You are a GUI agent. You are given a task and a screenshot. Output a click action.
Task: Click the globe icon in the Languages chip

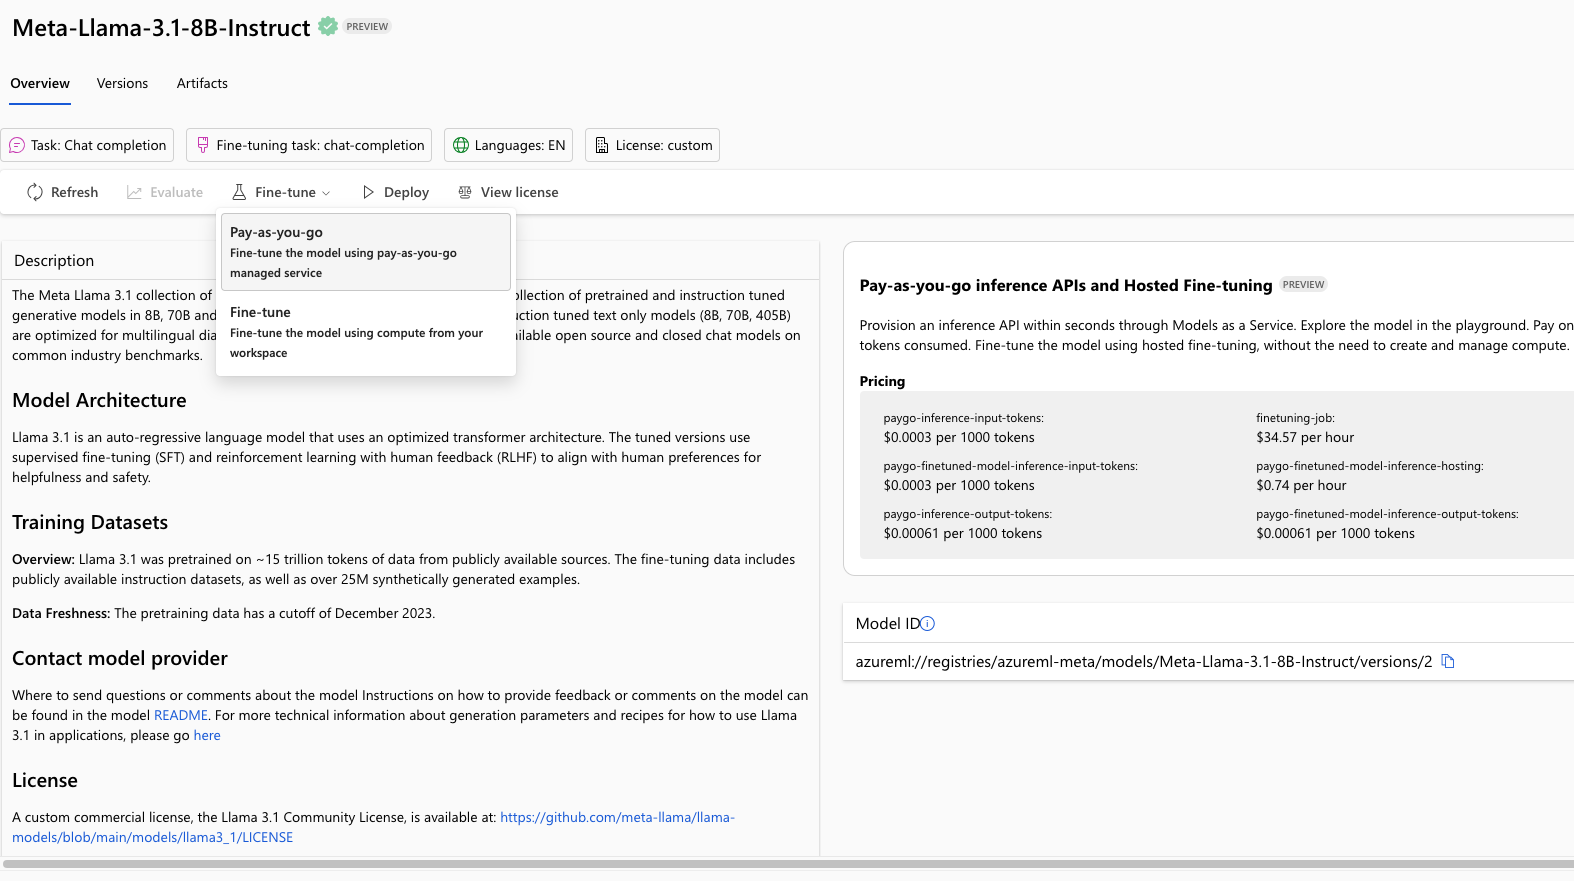461,145
